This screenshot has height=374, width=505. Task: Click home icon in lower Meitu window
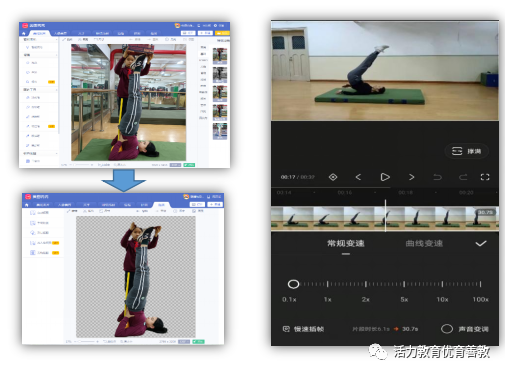coord(26,205)
